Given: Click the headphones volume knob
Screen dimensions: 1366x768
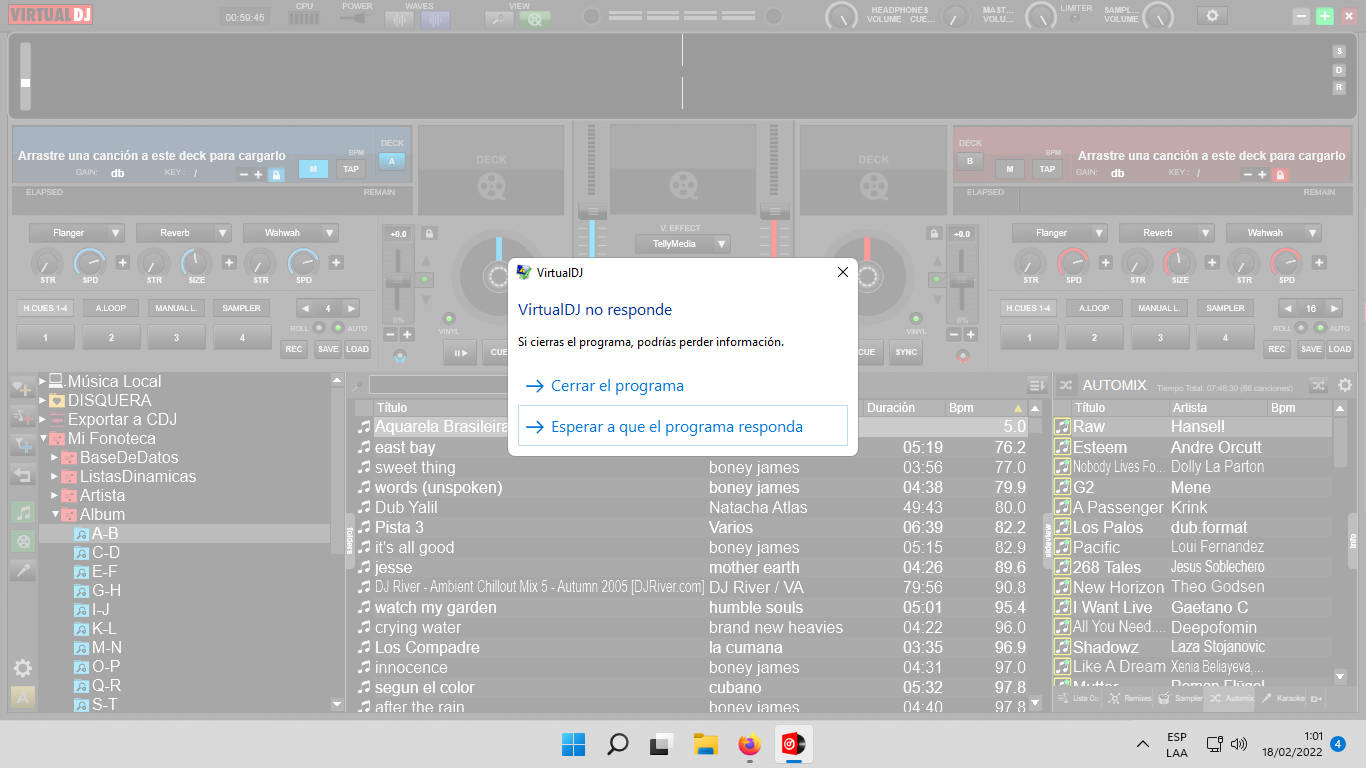Looking at the screenshot, I should click(842, 17).
